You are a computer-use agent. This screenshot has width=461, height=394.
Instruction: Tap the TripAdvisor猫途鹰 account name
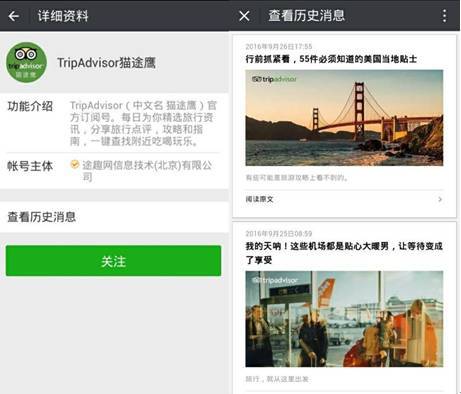(x=106, y=63)
